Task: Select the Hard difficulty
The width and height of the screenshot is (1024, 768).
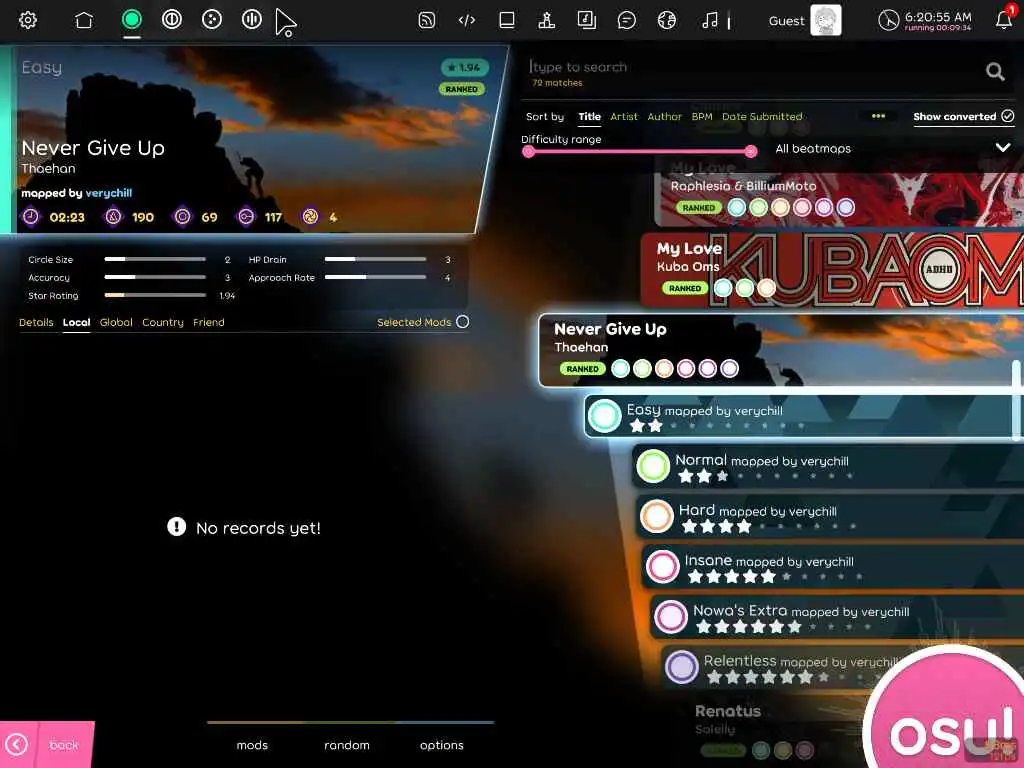Action: point(831,516)
